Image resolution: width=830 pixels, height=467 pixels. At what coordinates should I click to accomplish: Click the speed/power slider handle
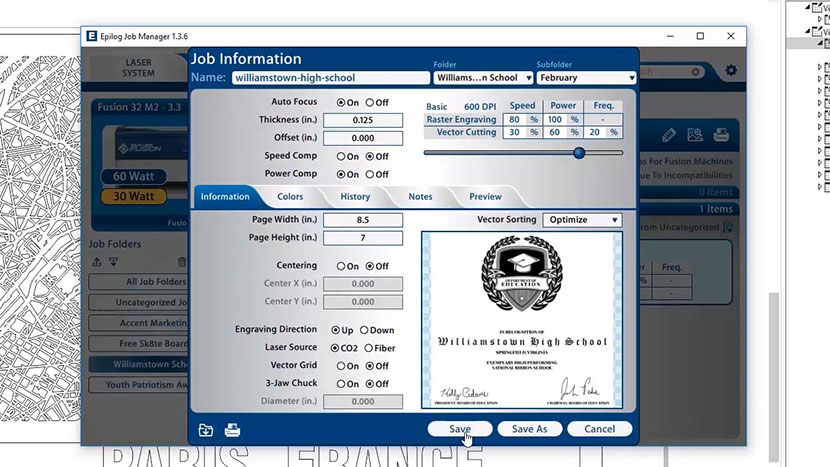pos(579,153)
